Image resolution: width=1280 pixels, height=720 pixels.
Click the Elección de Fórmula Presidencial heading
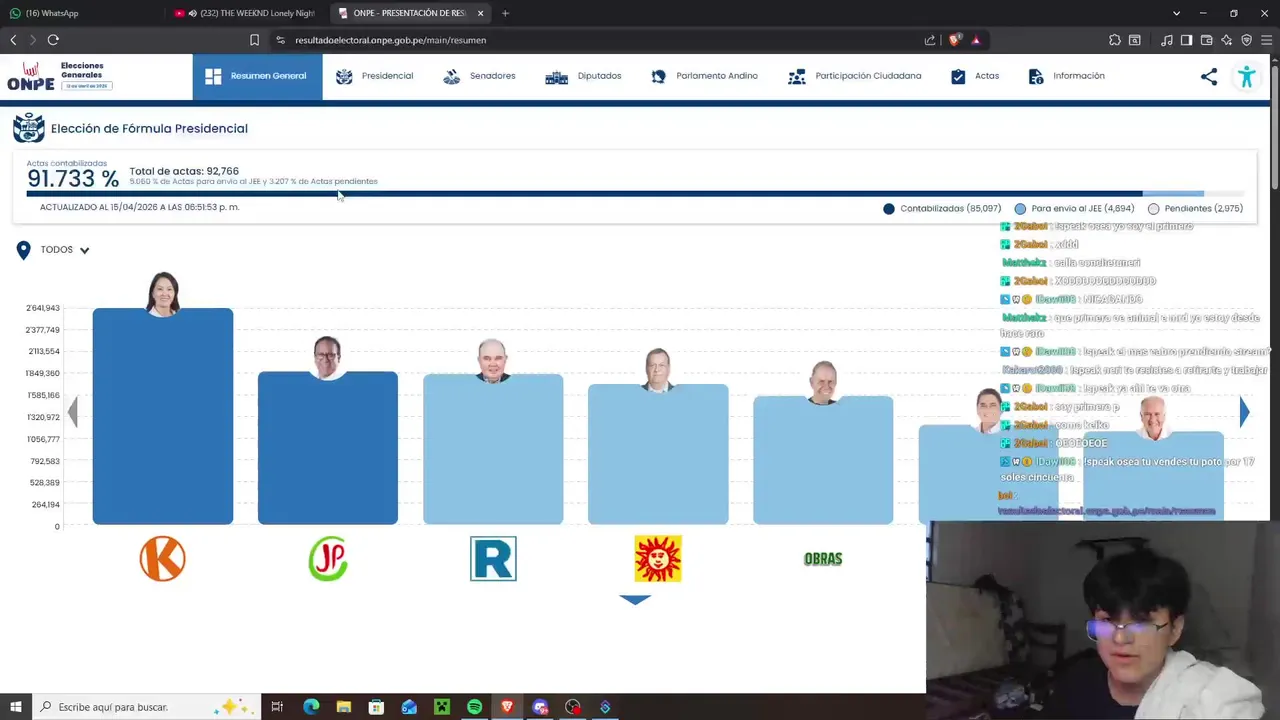(149, 128)
